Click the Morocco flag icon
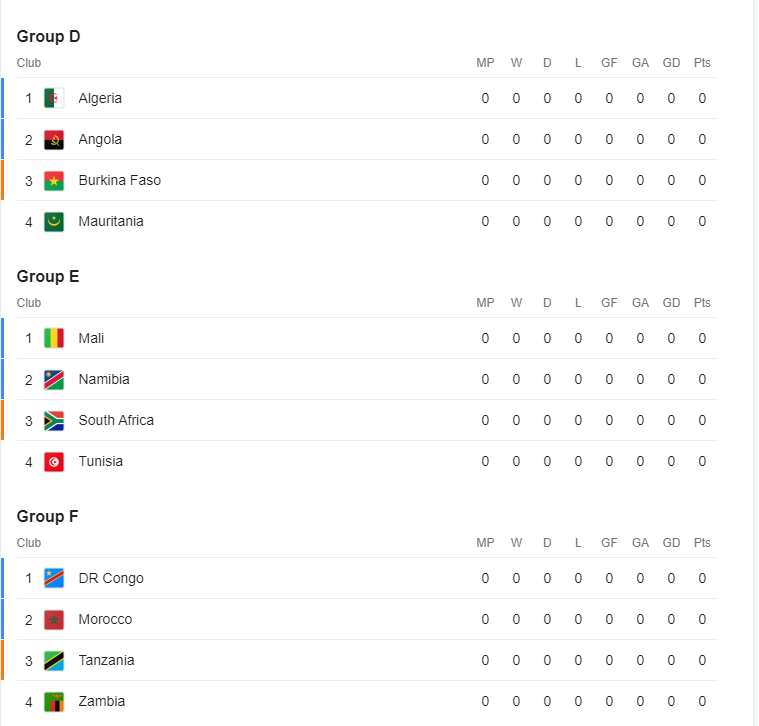 [54, 620]
